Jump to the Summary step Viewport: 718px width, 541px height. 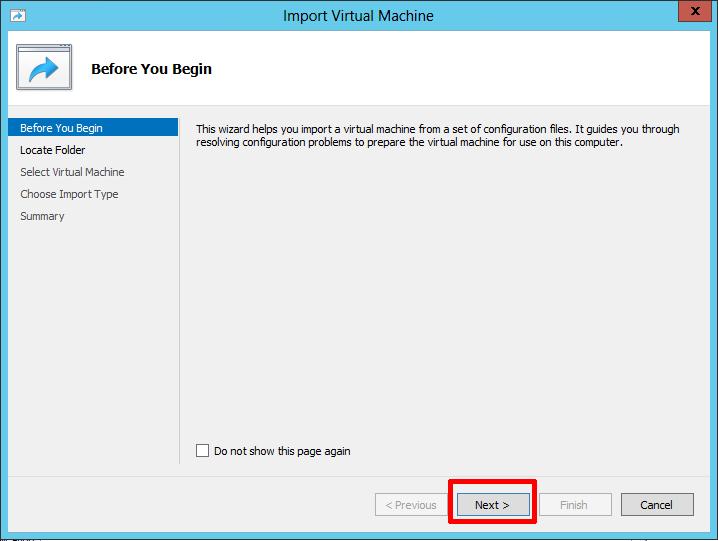[x=42, y=216]
